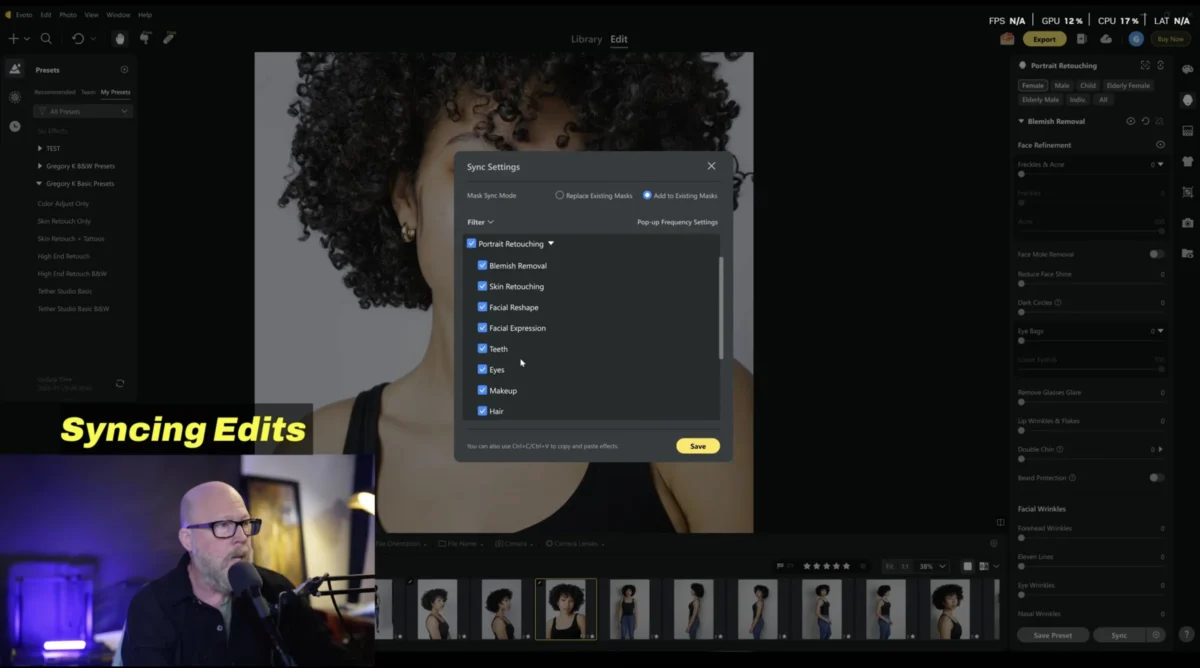Click the Save button in Sync Settings
This screenshot has width=1200, height=668.
coord(698,446)
